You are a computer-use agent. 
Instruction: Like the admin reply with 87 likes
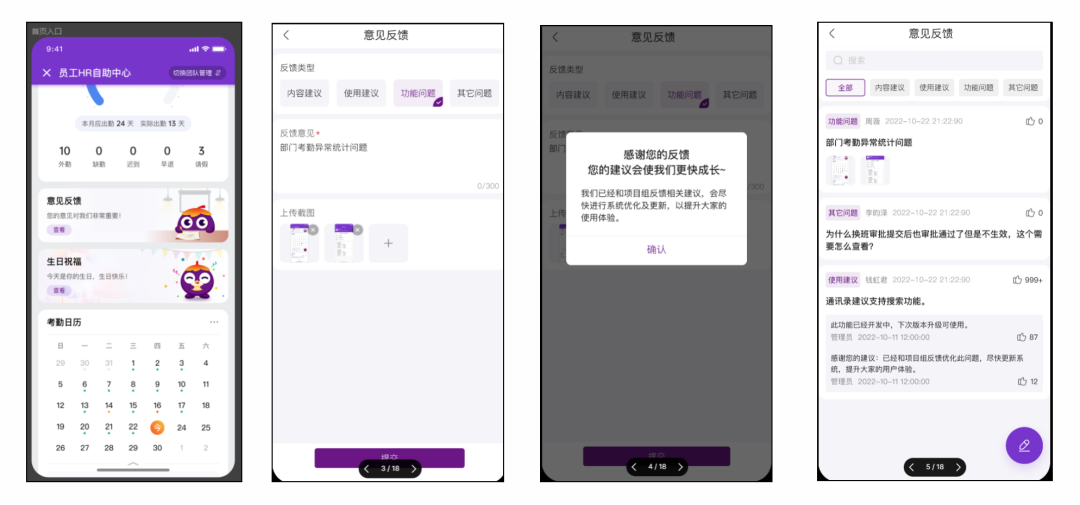click(x=1021, y=337)
